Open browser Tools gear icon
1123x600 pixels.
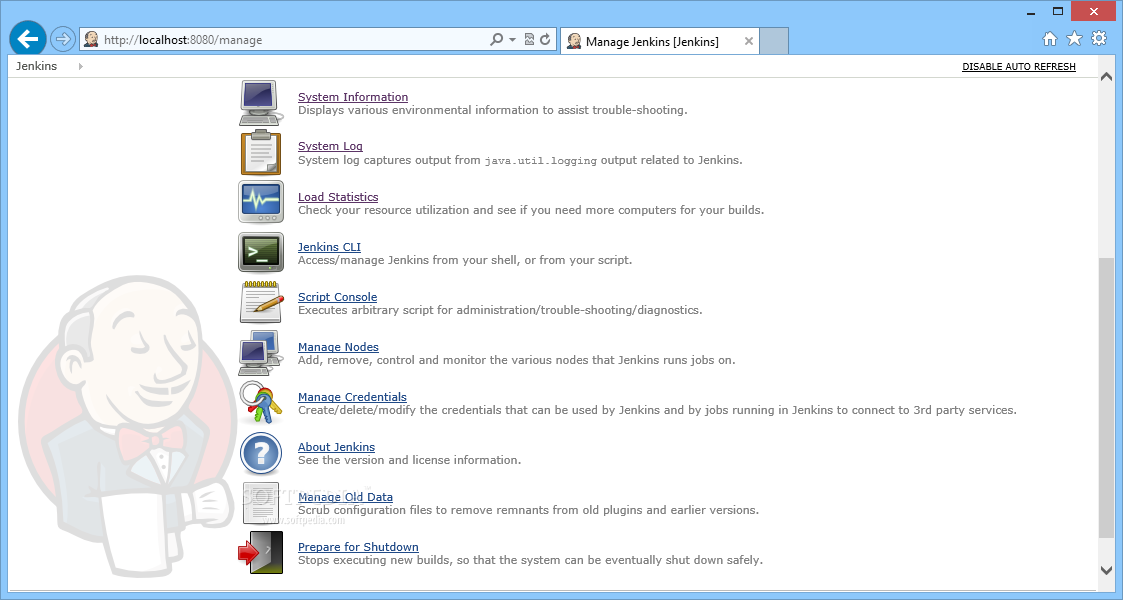[1099, 39]
